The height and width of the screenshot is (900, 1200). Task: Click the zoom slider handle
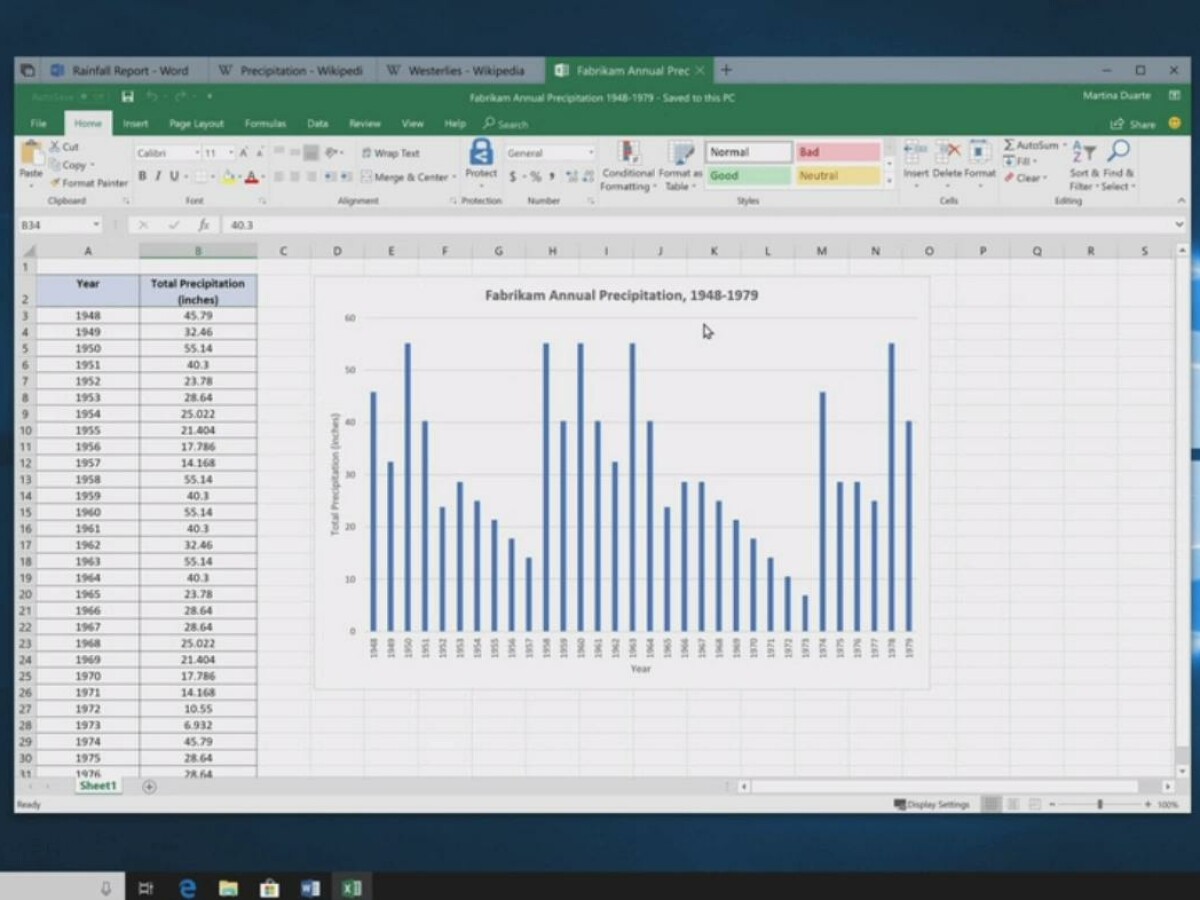coord(1100,804)
